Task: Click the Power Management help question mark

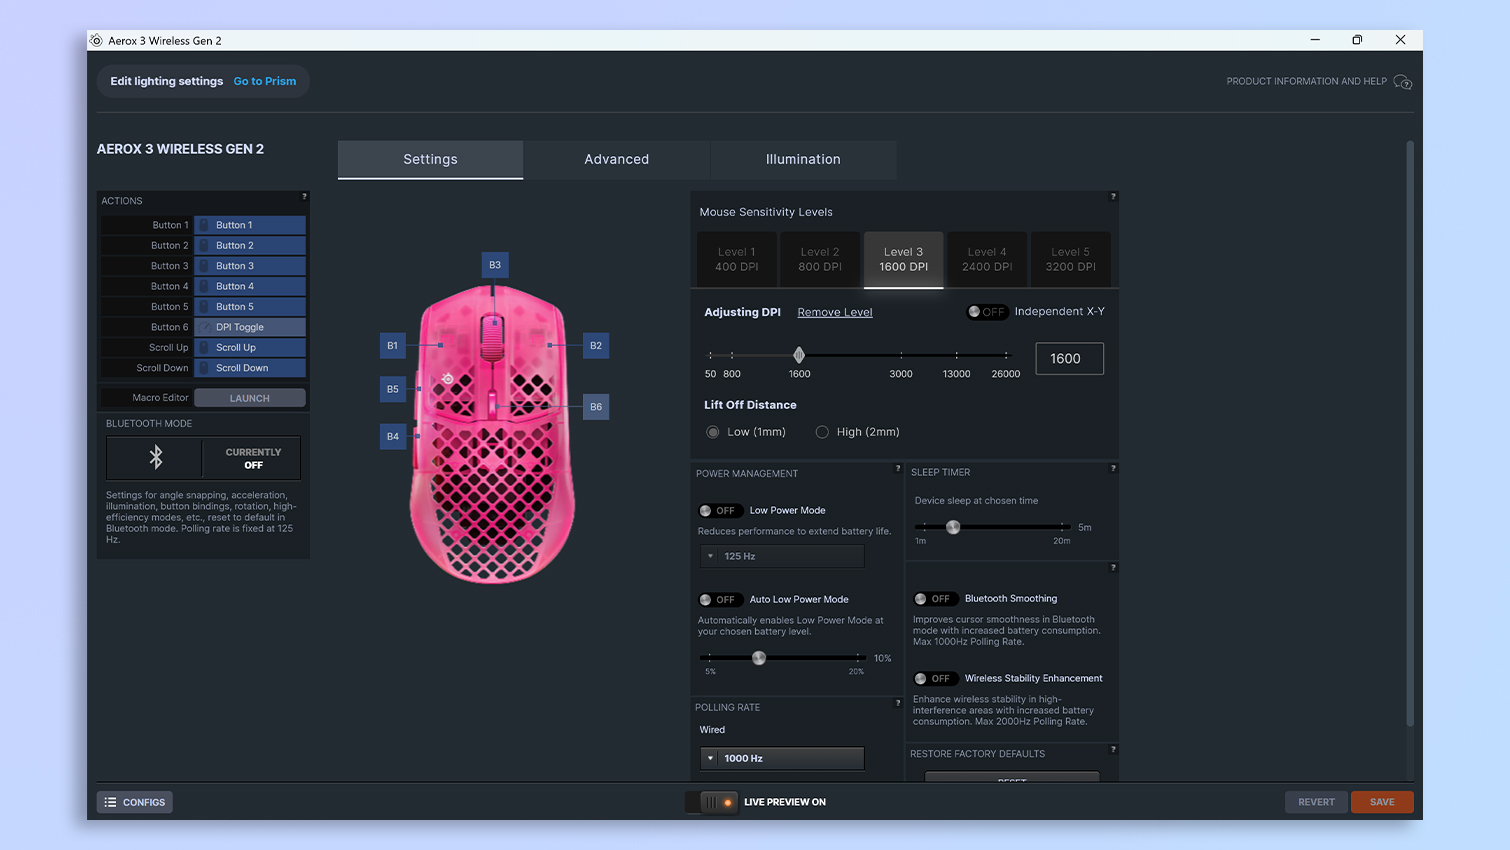Action: coord(896,469)
